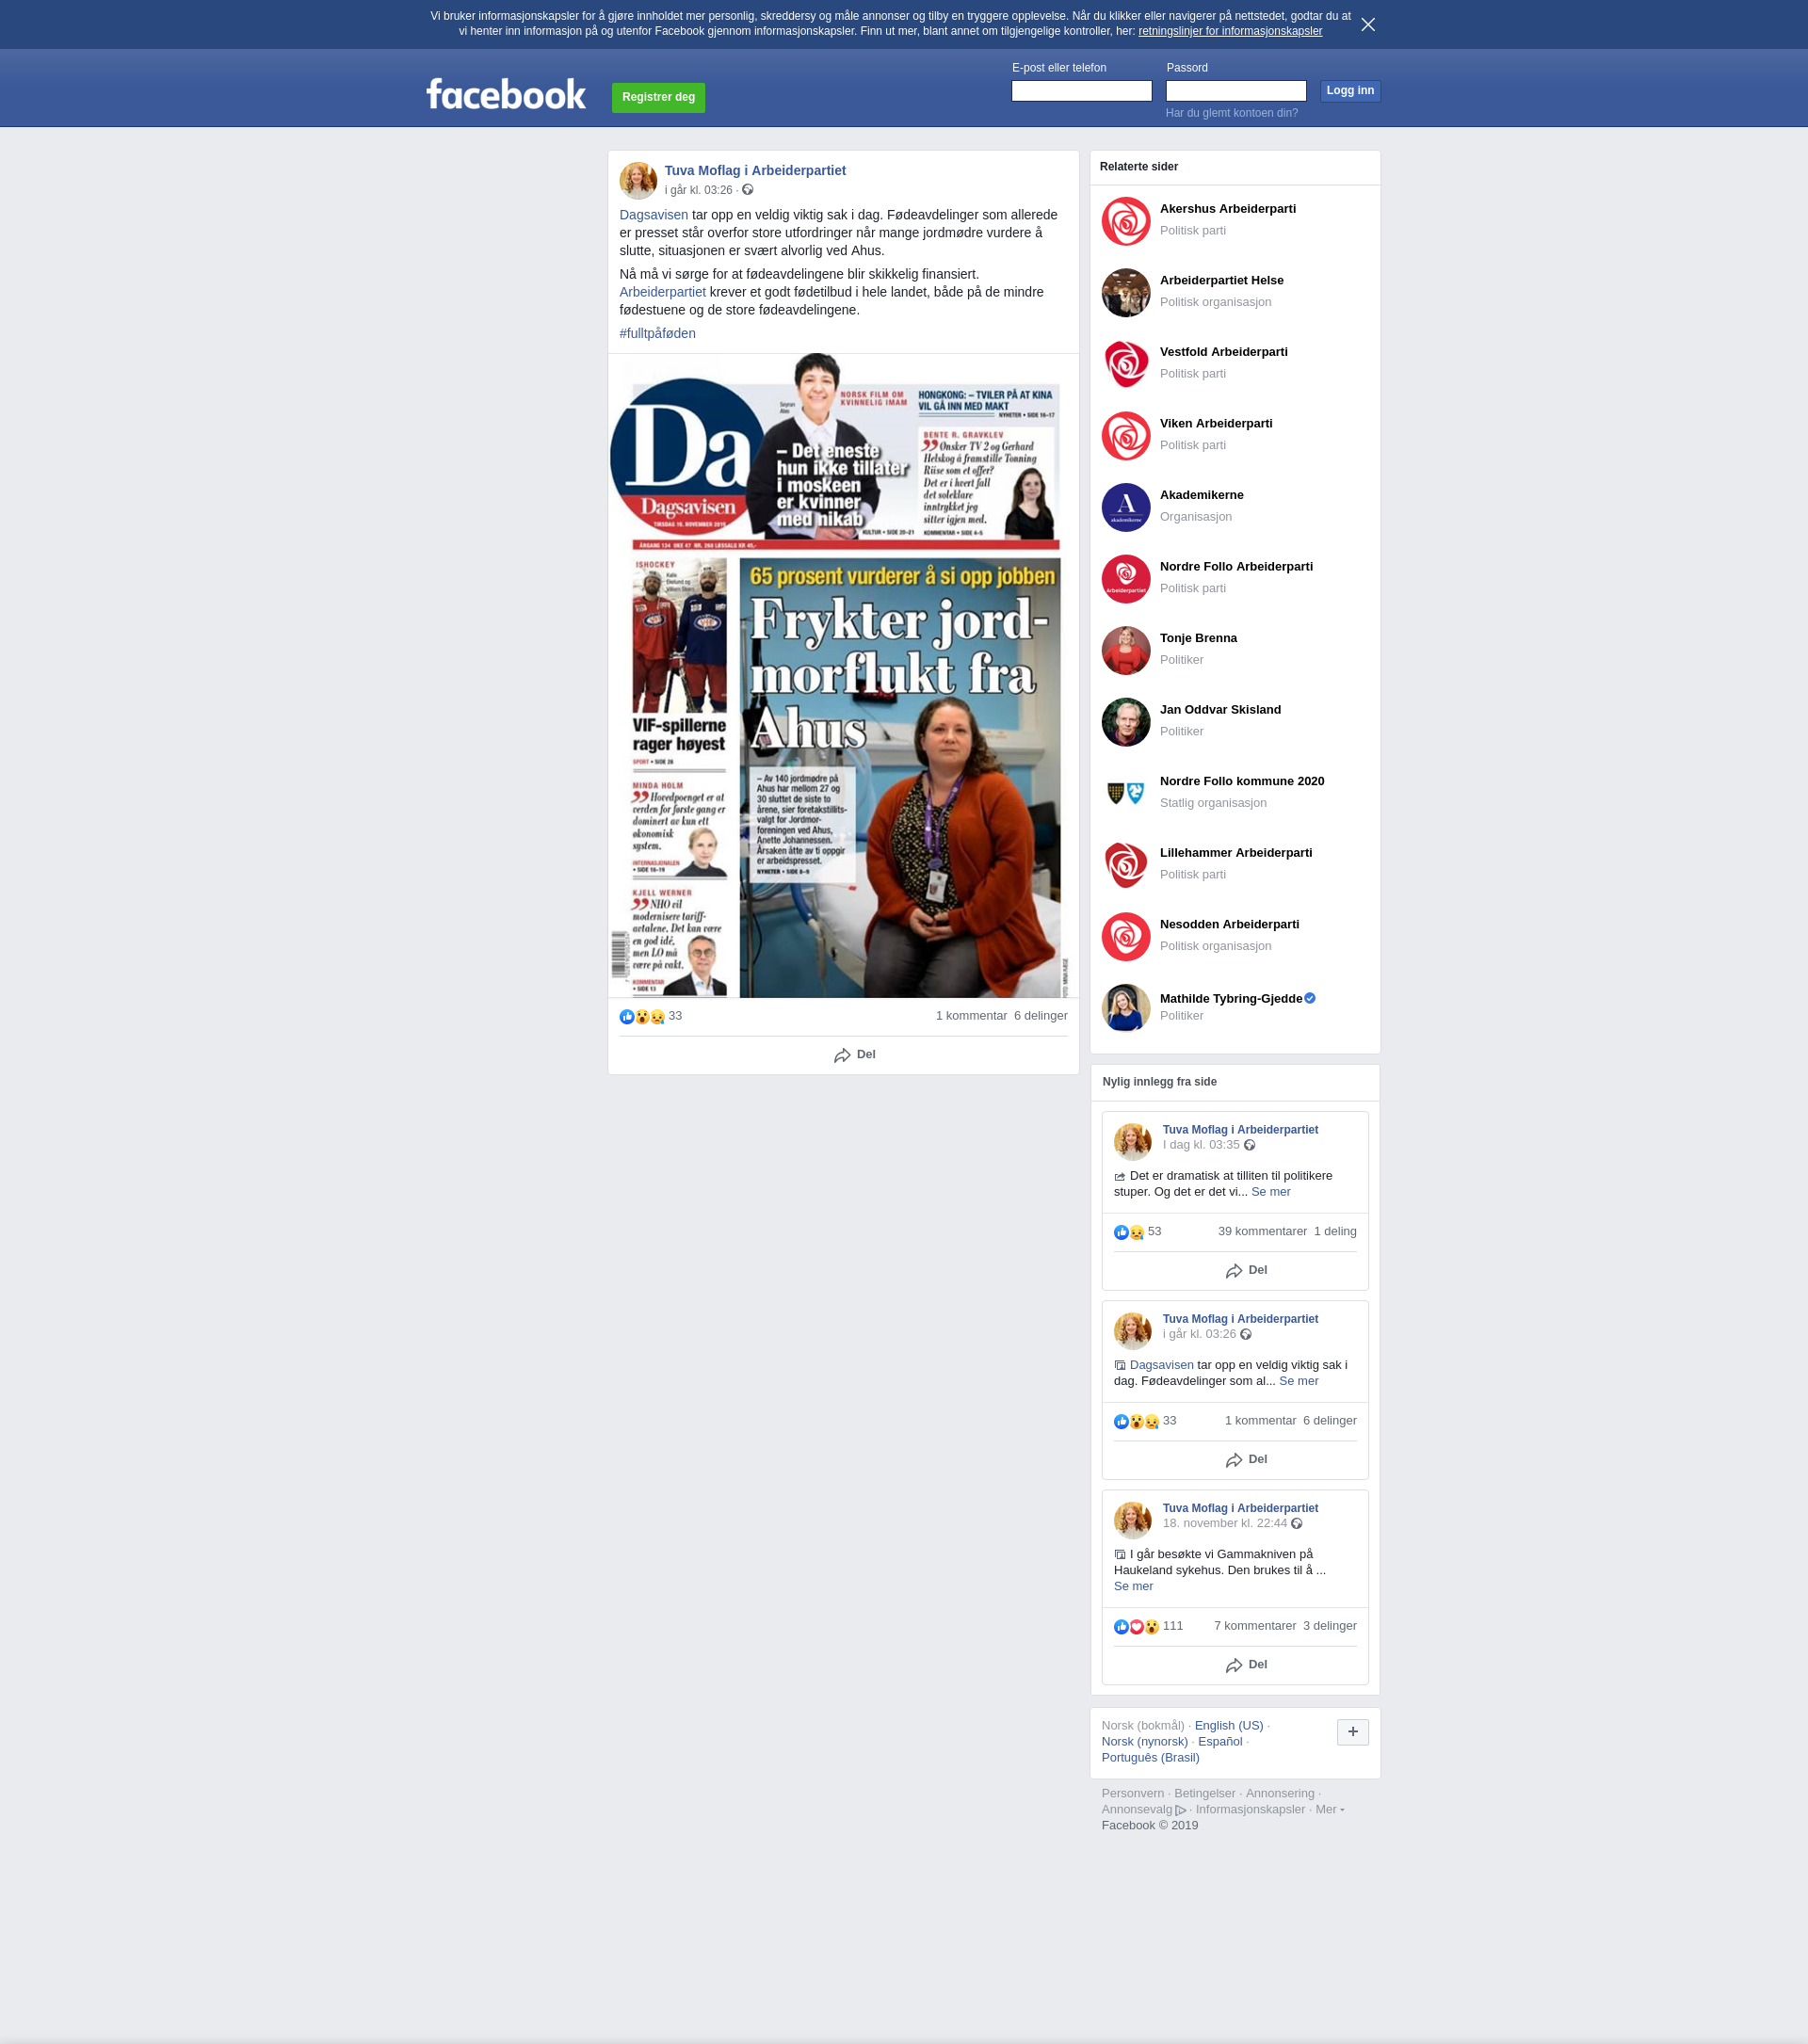Share the Gammakniven post via Del
The height and width of the screenshot is (2044, 1808).
(1246, 1665)
